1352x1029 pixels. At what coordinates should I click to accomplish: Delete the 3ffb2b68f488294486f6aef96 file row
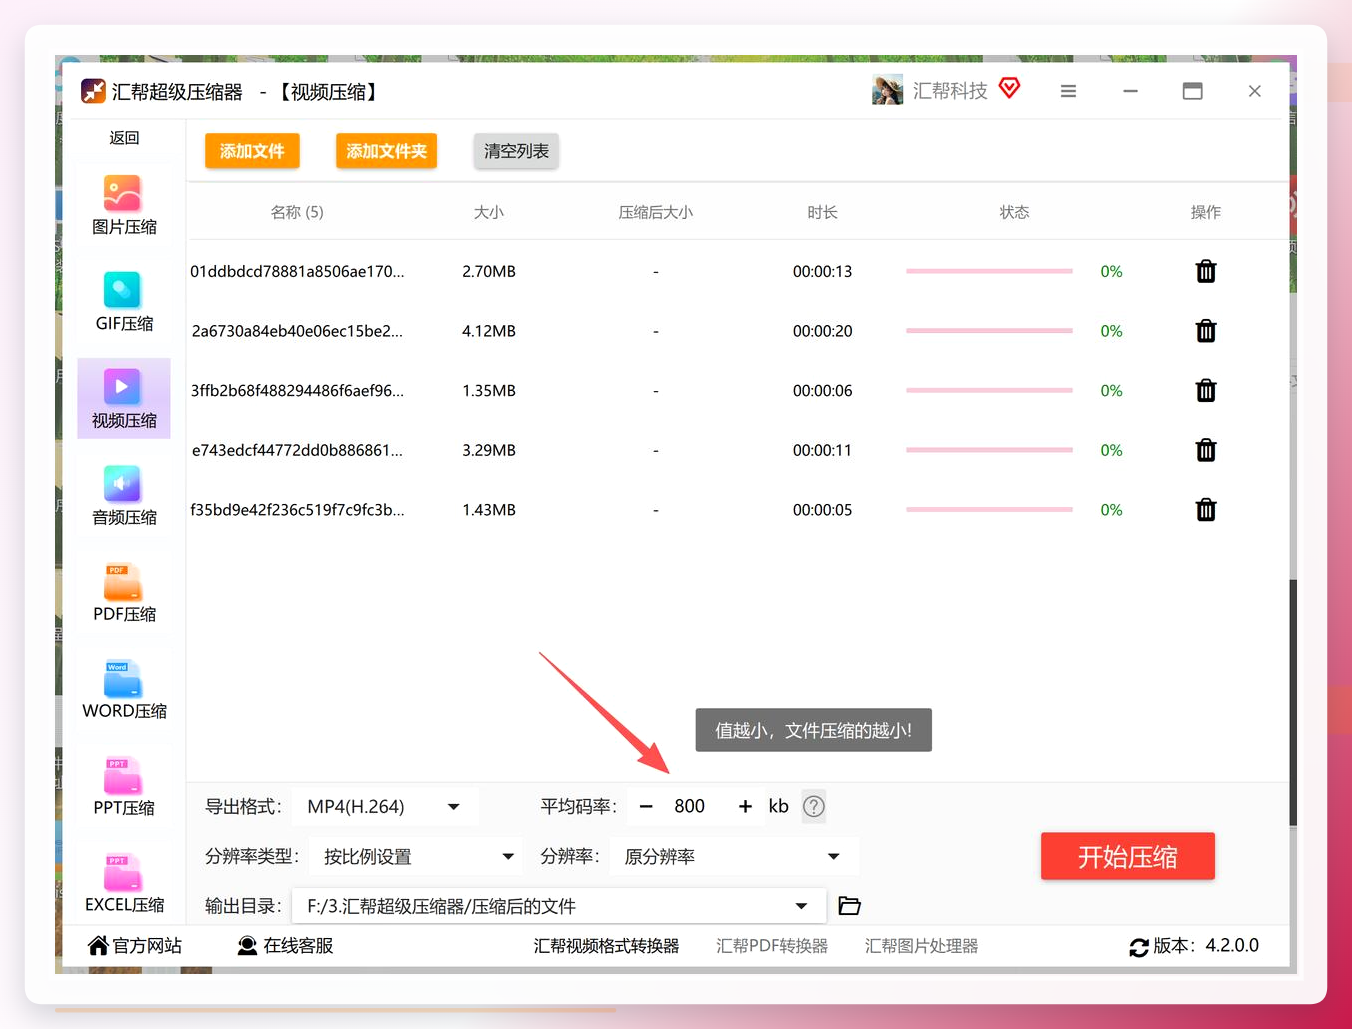tap(1206, 390)
